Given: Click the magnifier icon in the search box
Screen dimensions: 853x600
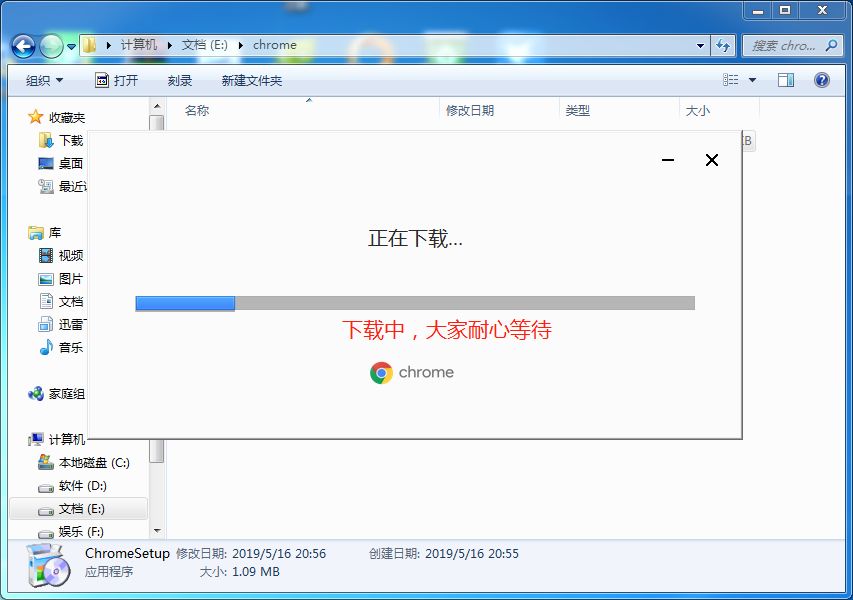Looking at the screenshot, I should pyautogui.click(x=831, y=46).
